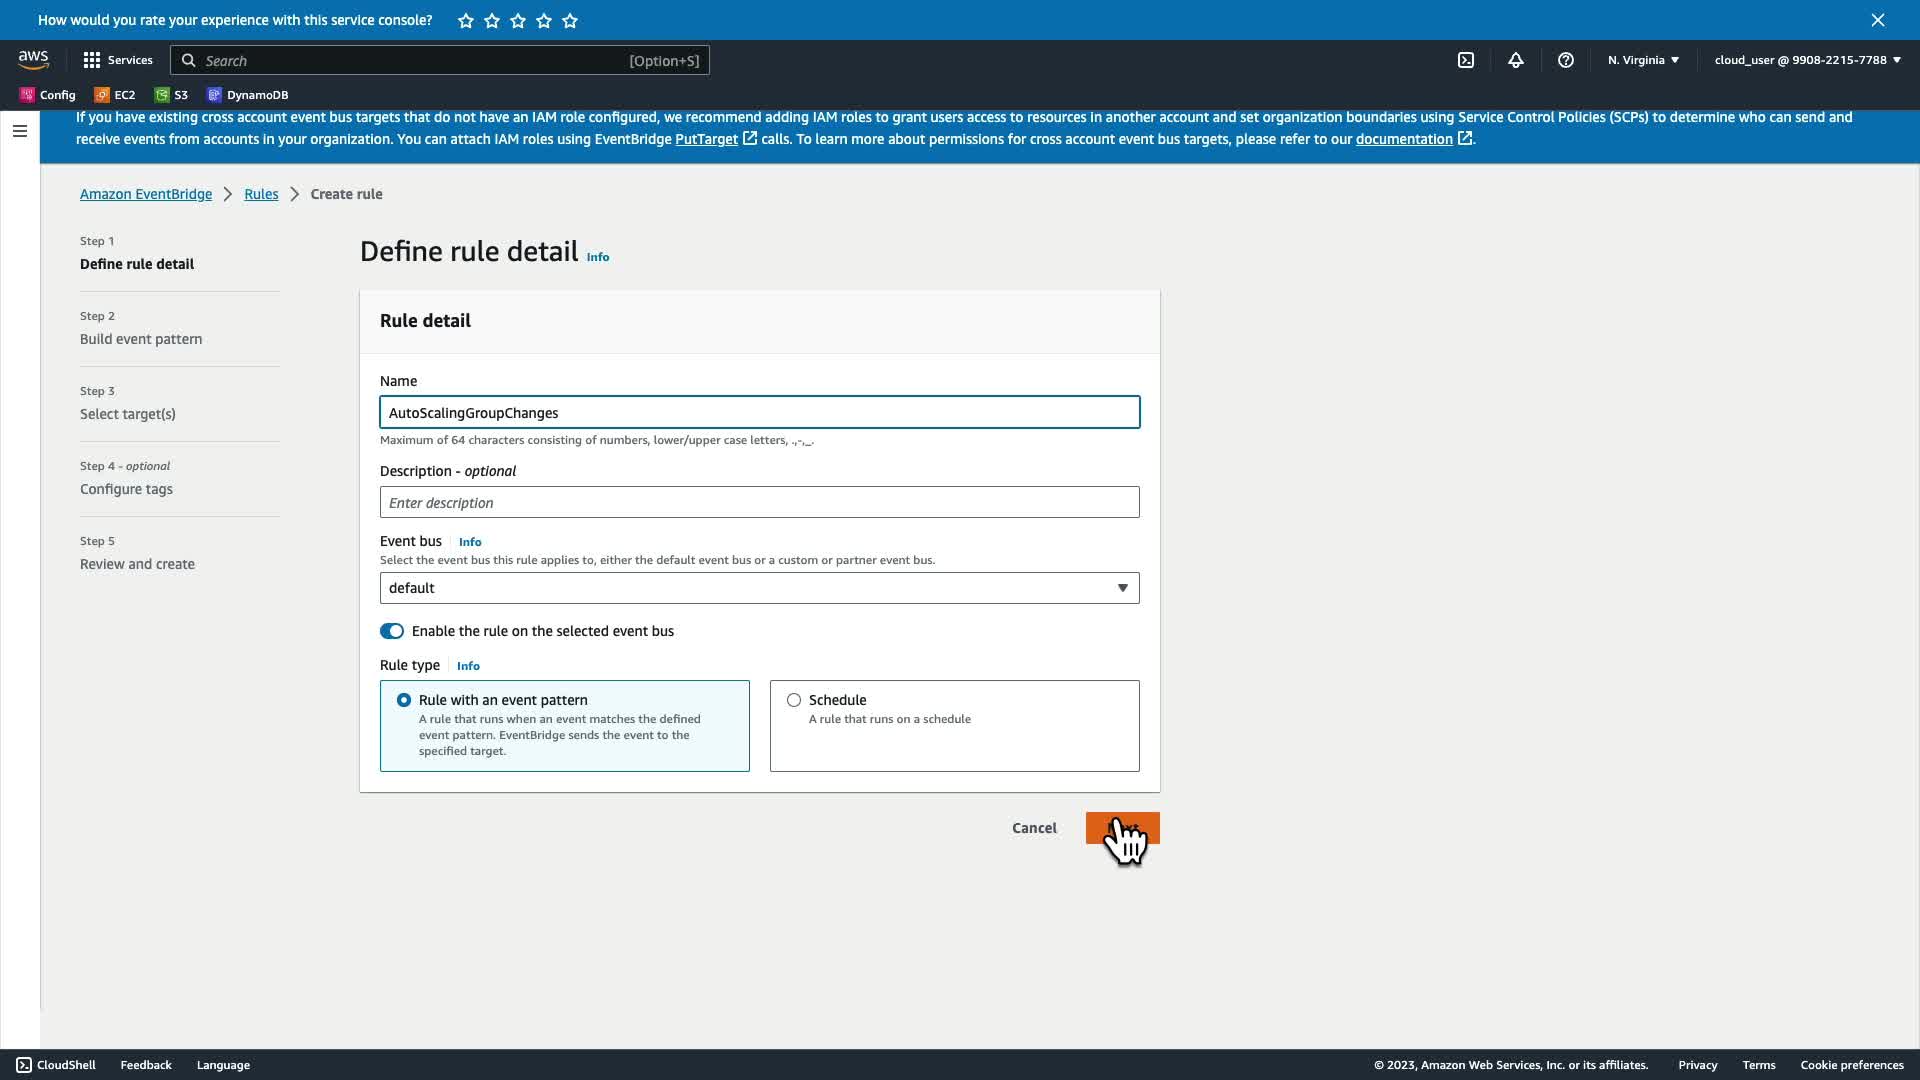This screenshot has height=1080, width=1920.
Task: Click into the Description optional field
Action: tap(759, 502)
